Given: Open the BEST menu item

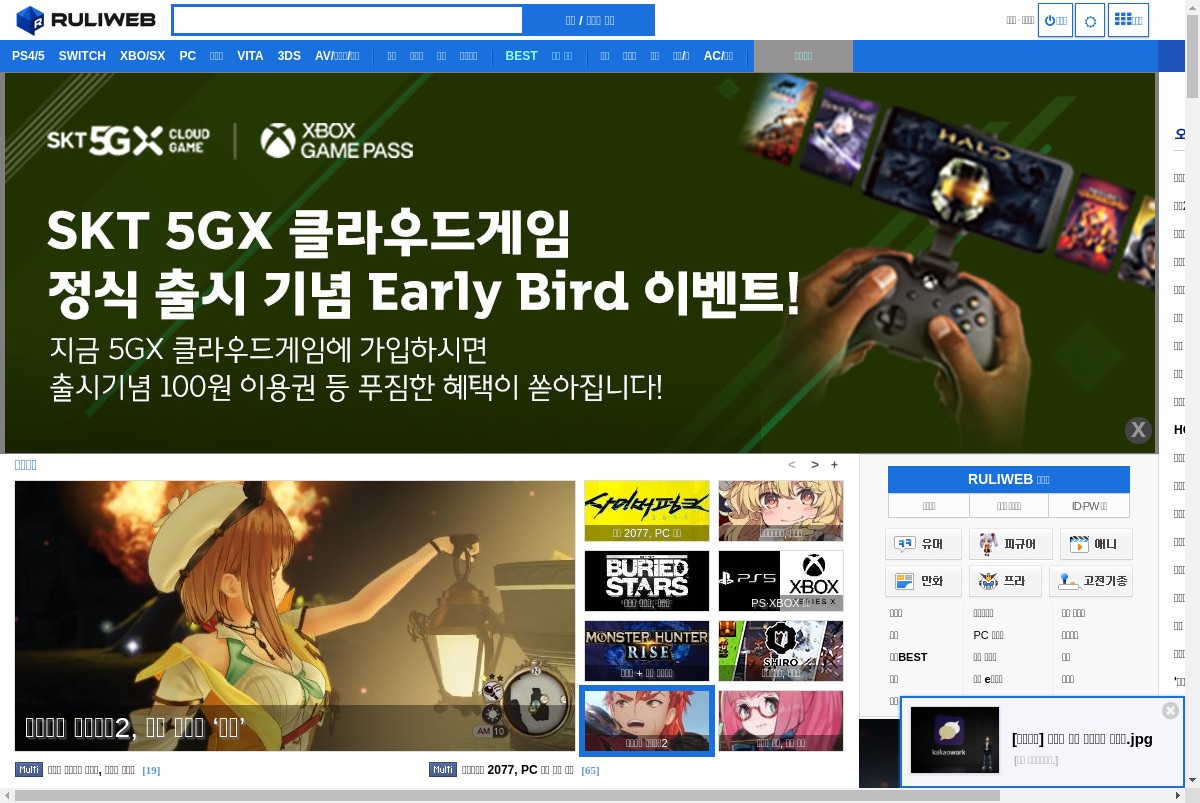Looking at the screenshot, I should click(x=521, y=56).
